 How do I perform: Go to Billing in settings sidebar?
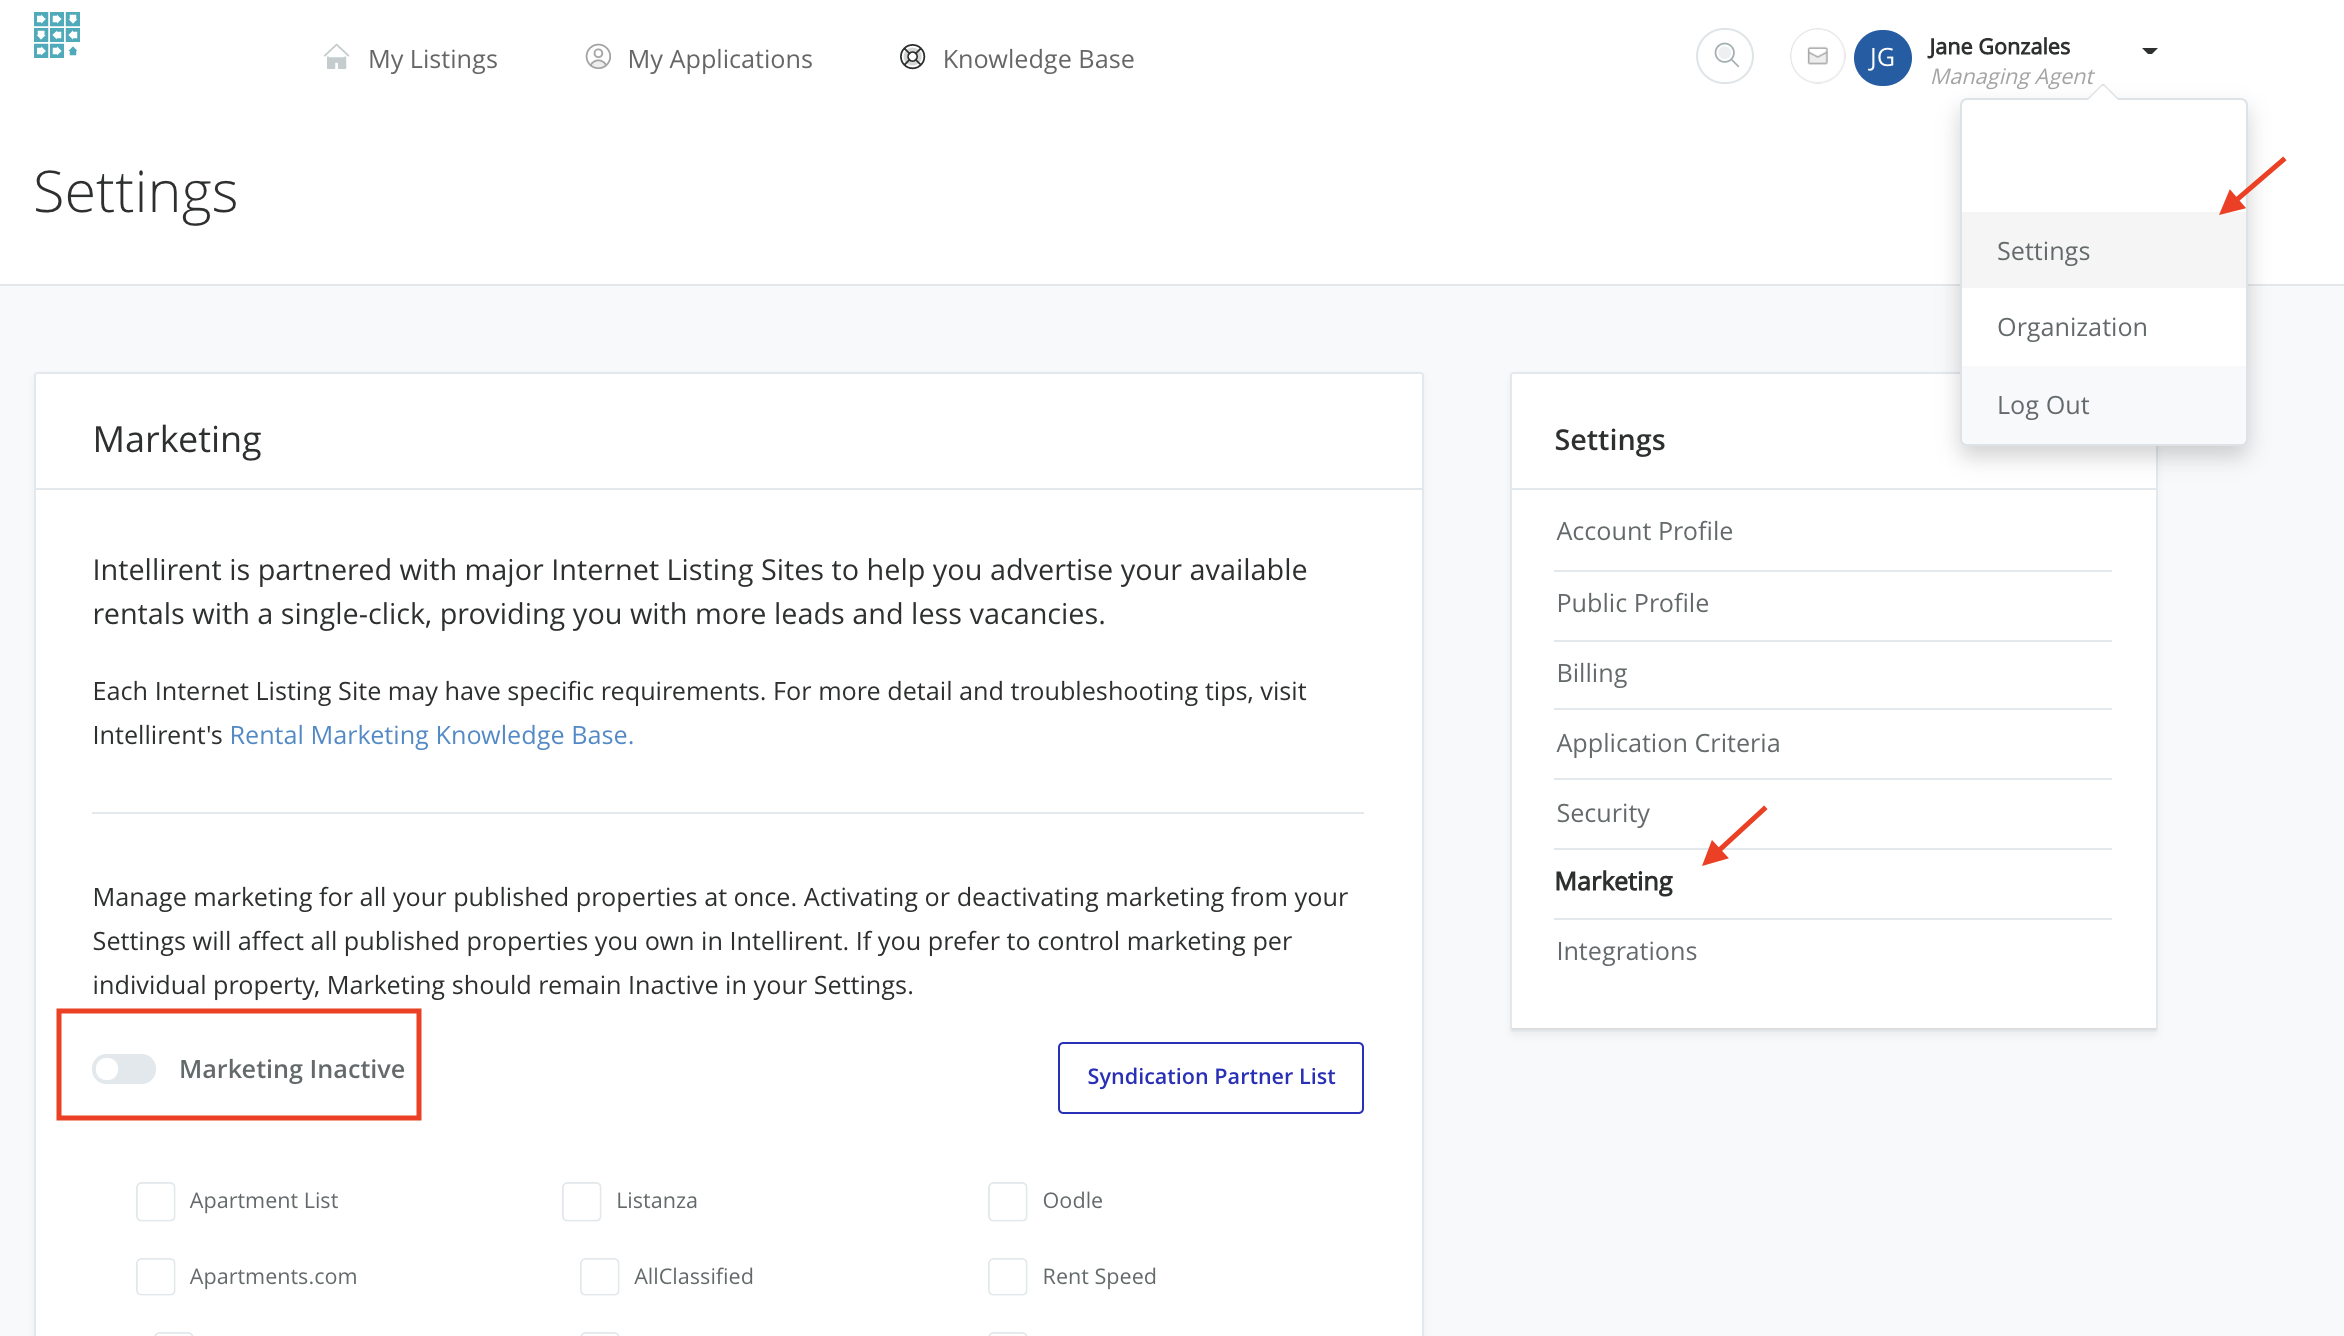tap(1591, 673)
